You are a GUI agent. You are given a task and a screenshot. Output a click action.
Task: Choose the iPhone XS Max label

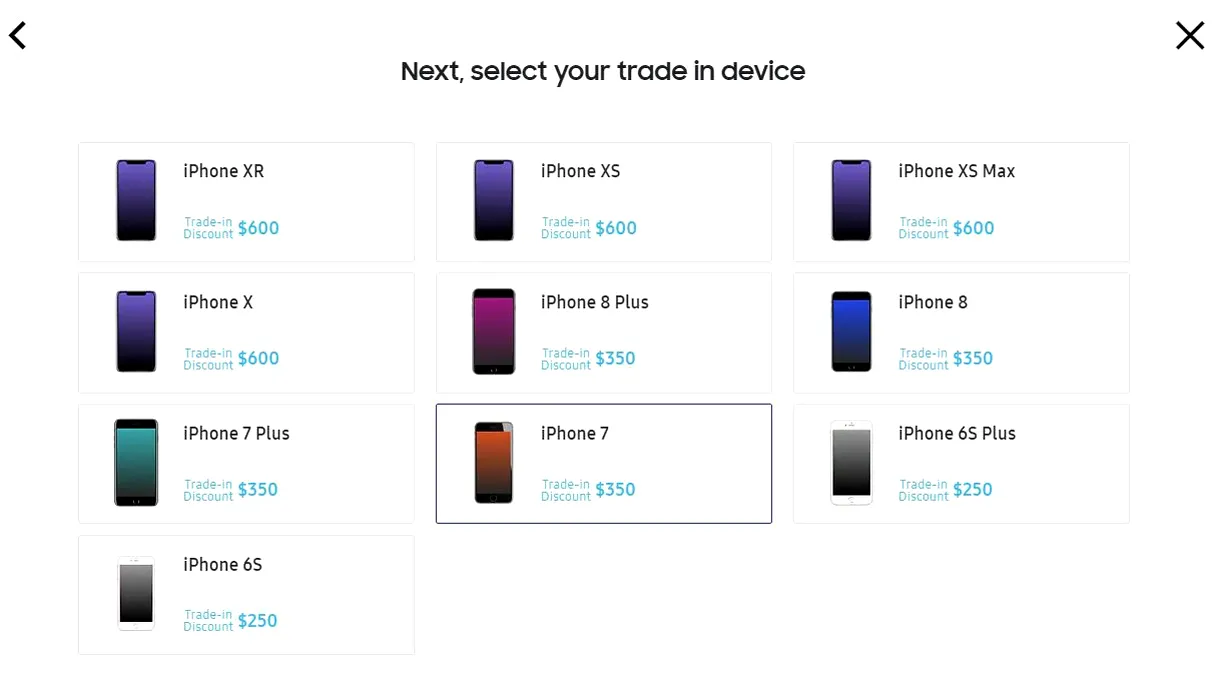(x=957, y=171)
